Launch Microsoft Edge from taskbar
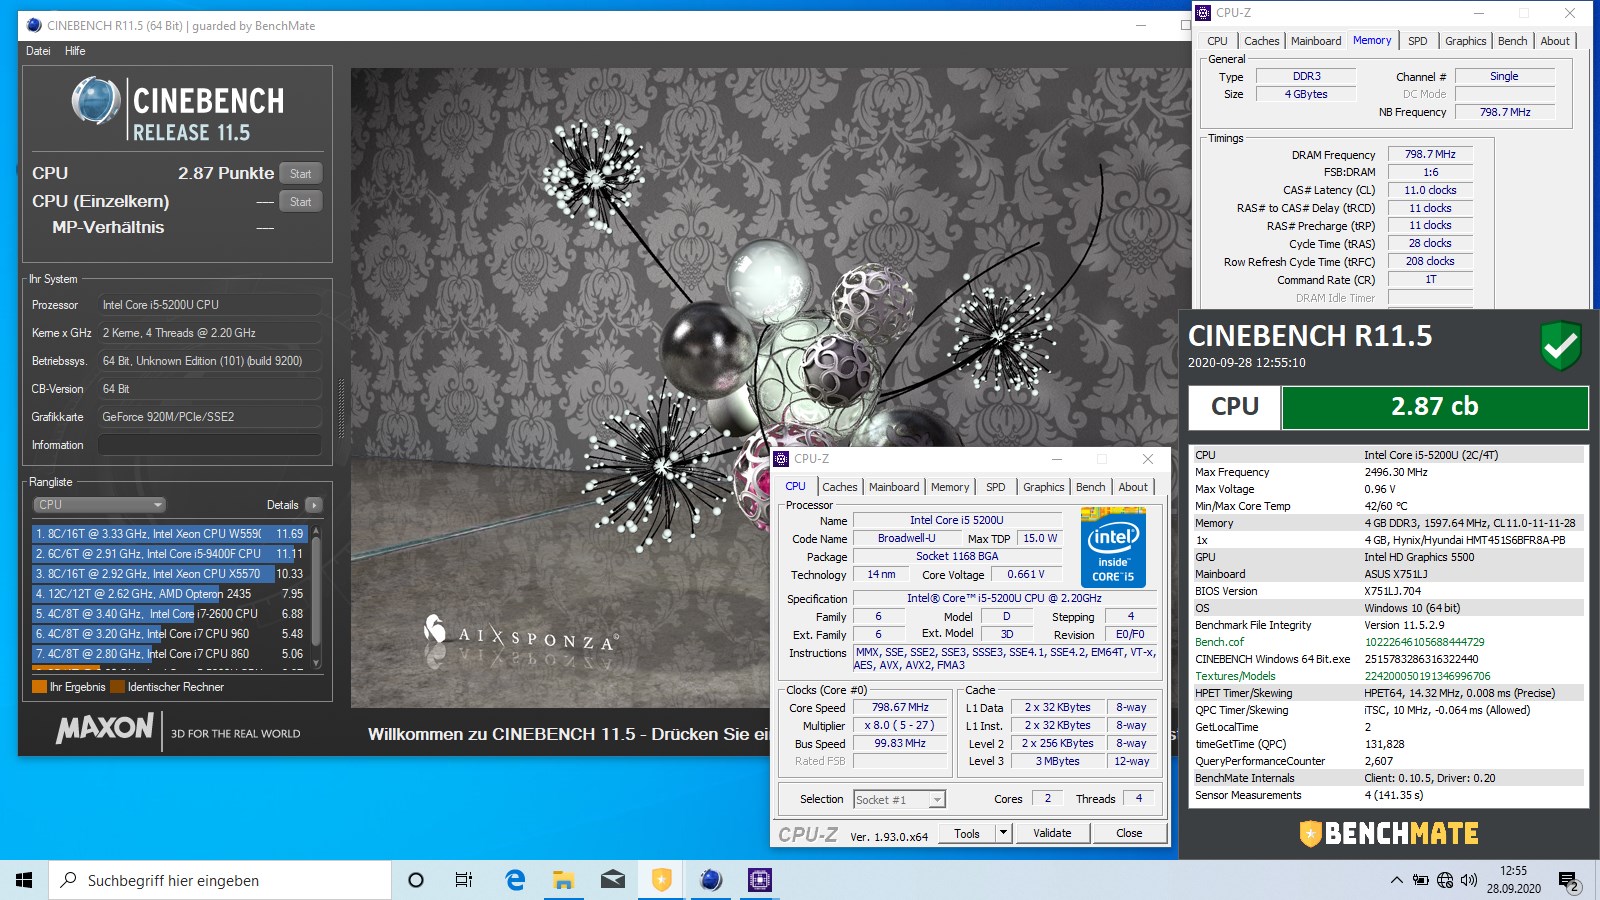 point(515,880)
